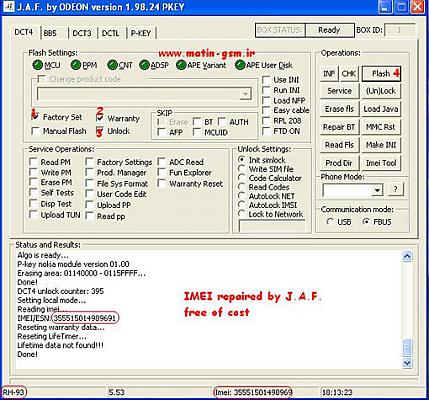The width and height of the screenshot is (429, 400).
Task: Click the ADSP green flash file indicator
Action: pyautogui.click(x=144, y=65)
